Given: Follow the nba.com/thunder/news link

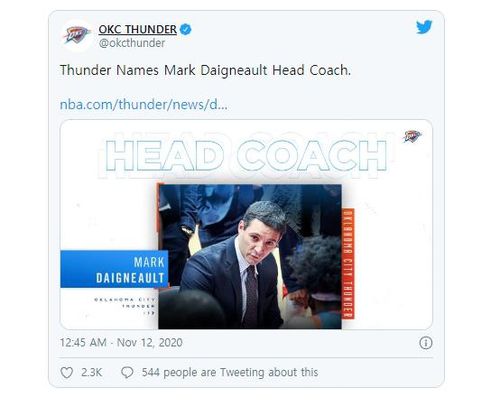Looking at the screenshot, I should 144,104.
